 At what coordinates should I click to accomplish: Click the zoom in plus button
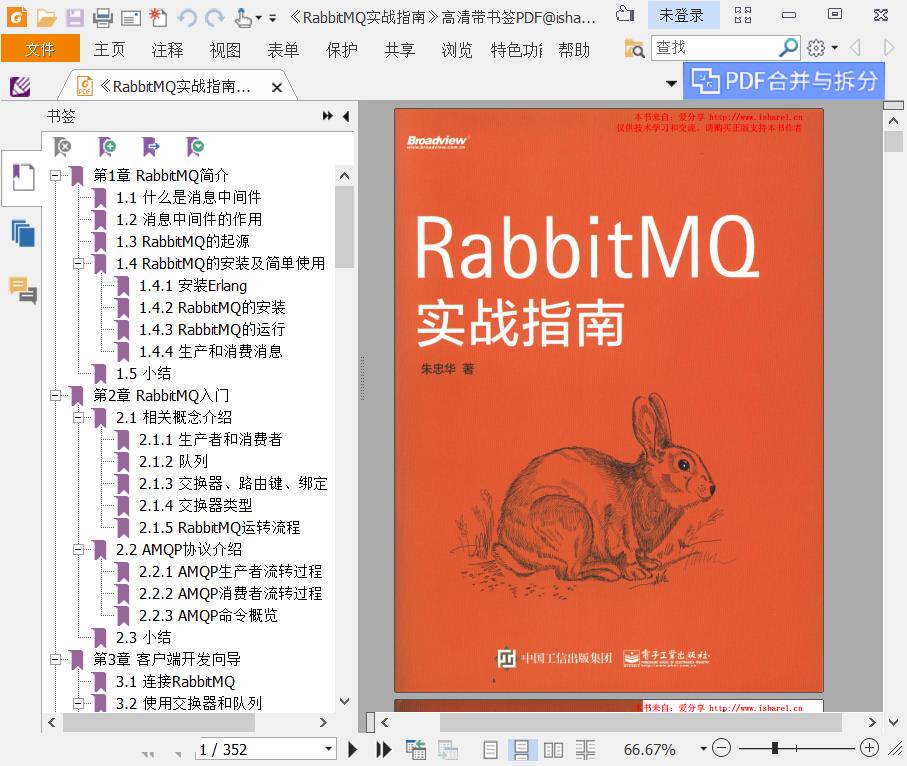[869, 748]
